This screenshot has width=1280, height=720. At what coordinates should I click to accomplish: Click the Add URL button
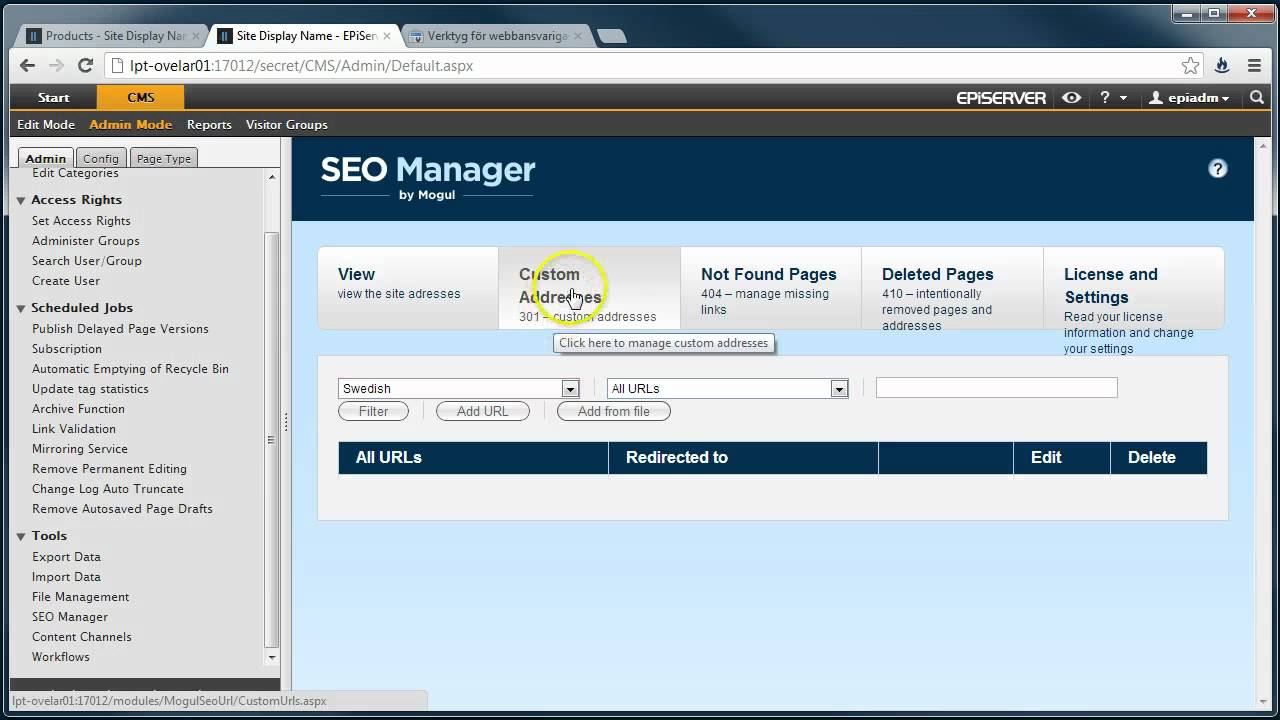click(x=482, y=411)
